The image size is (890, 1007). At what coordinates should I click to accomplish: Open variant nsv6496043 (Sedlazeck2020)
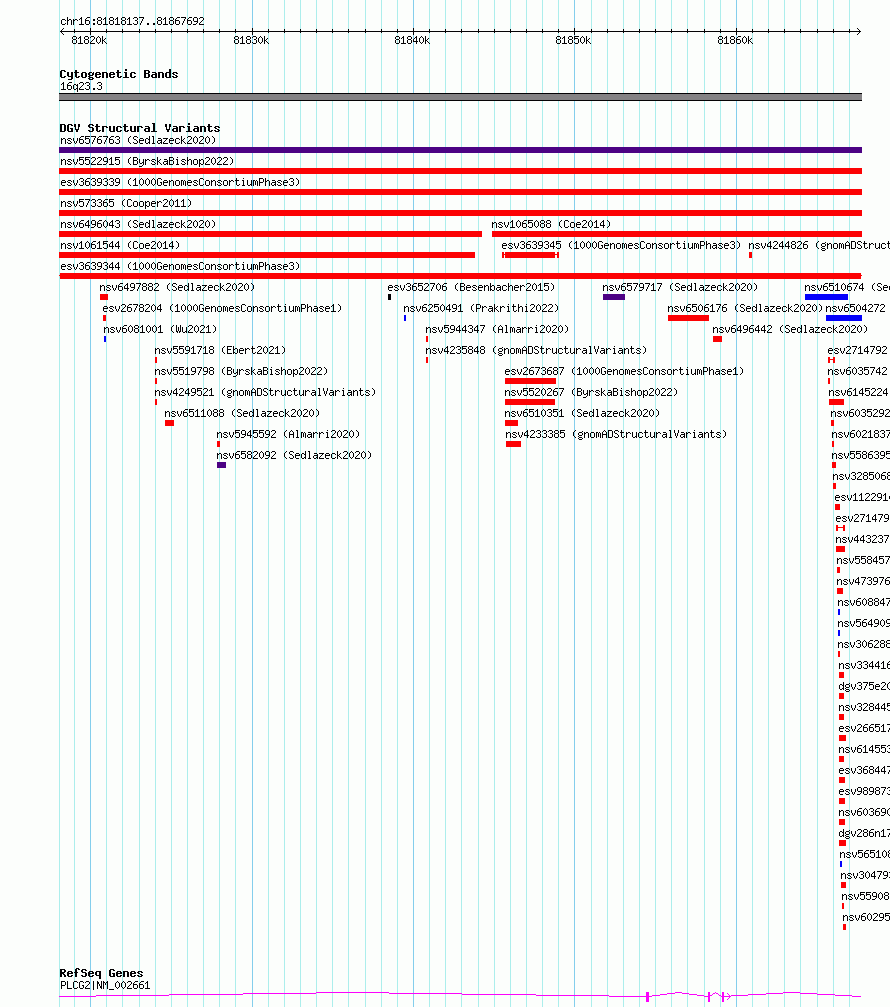pos(138,224)
